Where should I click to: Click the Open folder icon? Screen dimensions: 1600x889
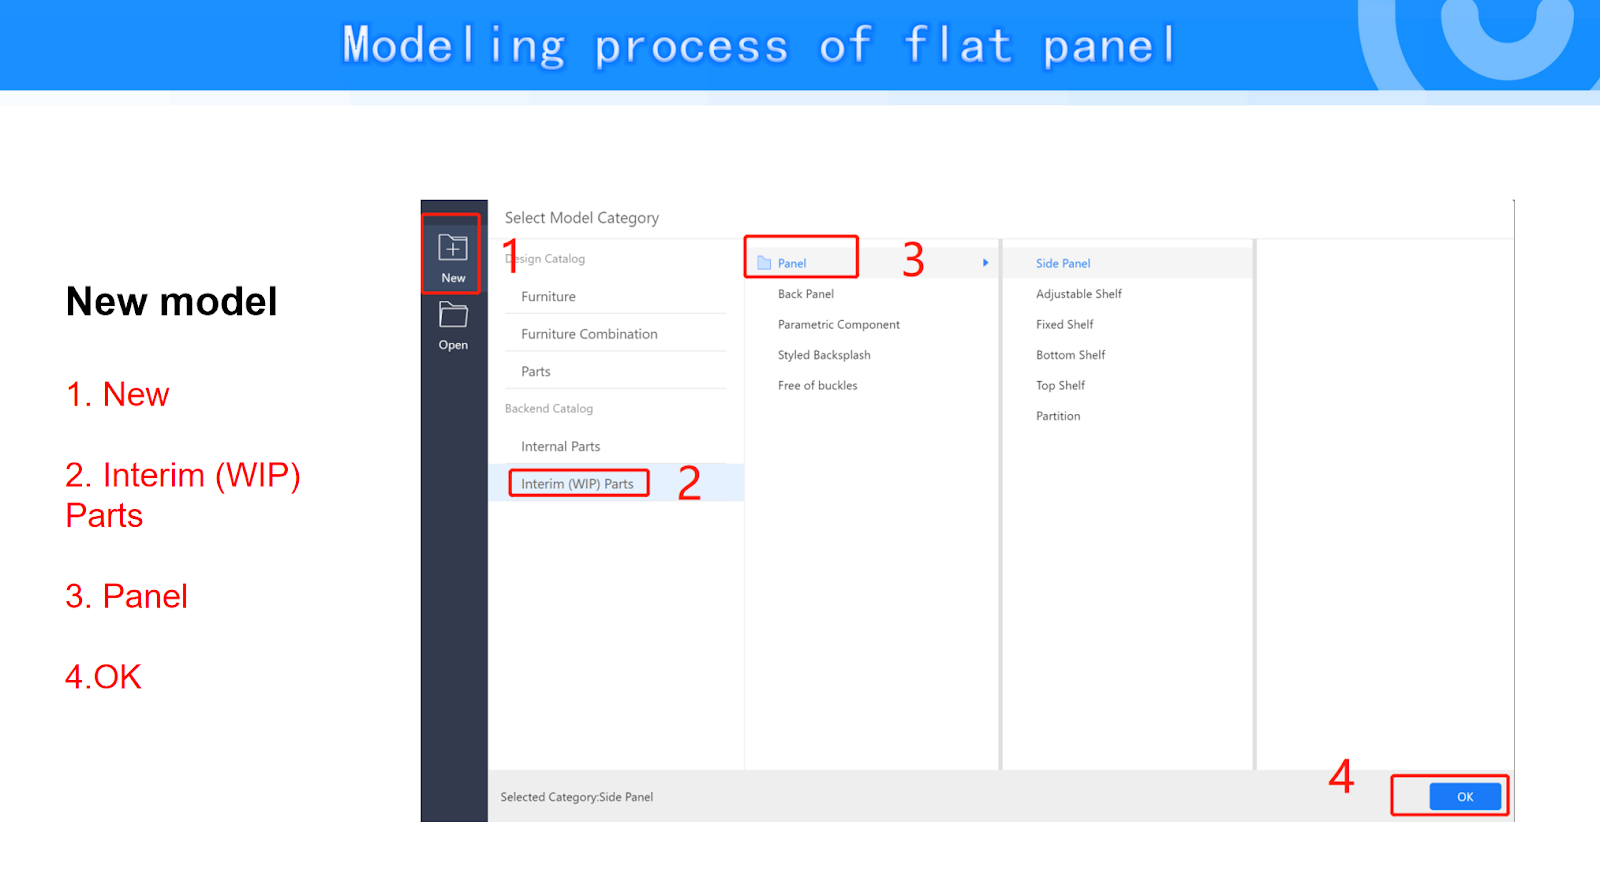(453, 316)
